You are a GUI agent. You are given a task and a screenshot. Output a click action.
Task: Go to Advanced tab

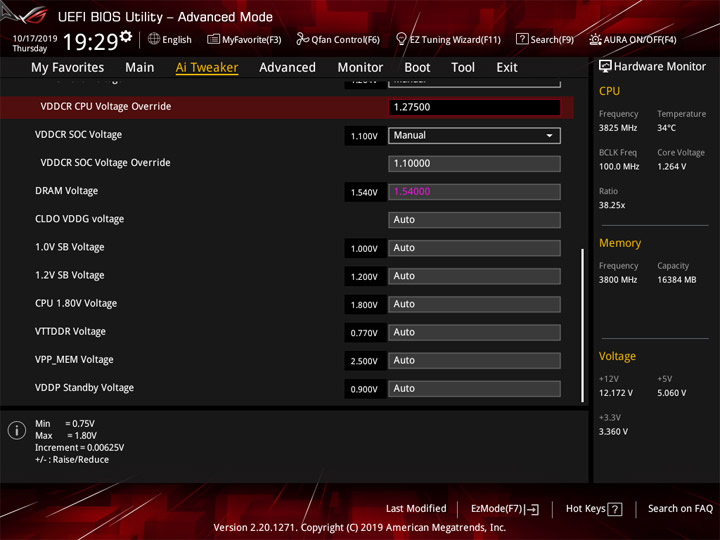(x=287, y=68)
